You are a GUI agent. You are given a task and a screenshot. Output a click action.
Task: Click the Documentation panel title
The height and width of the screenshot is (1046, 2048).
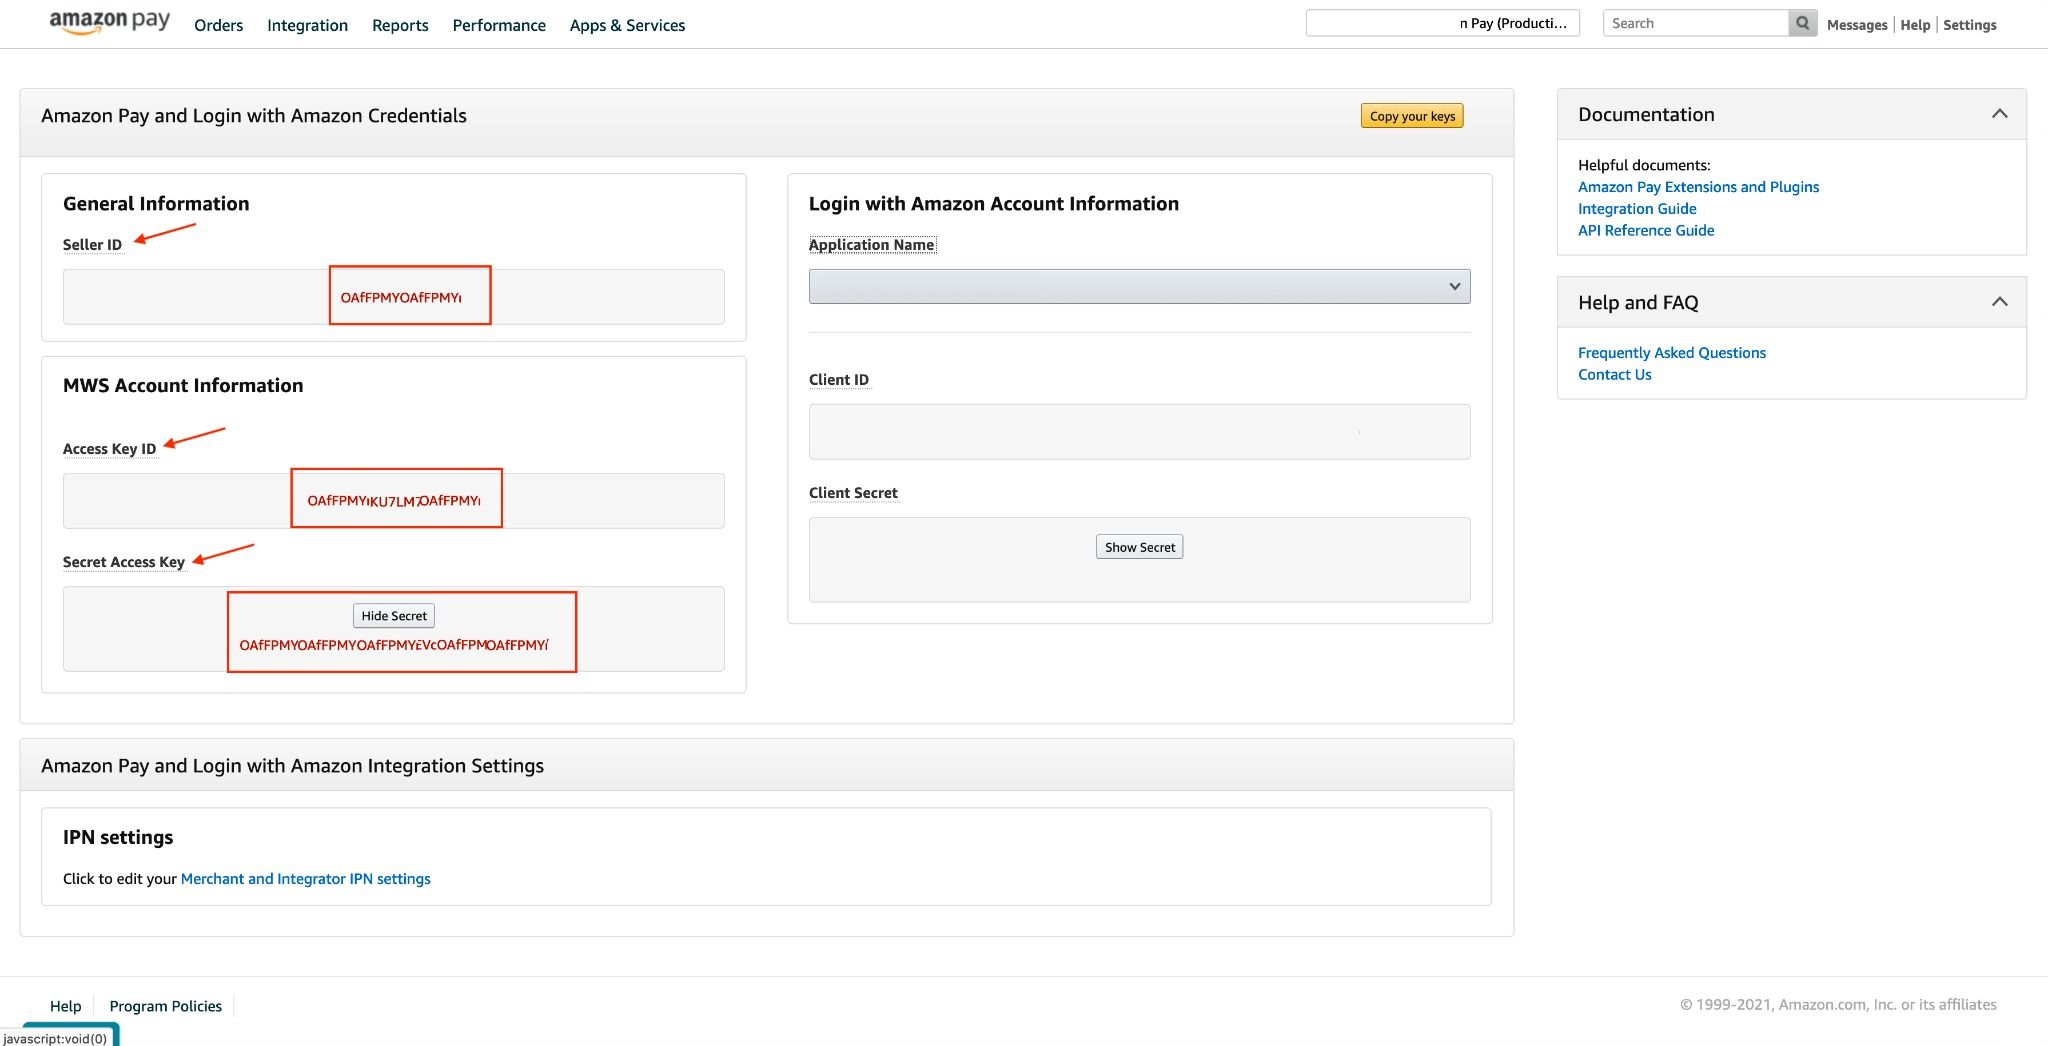click(x=1646, y=115)
